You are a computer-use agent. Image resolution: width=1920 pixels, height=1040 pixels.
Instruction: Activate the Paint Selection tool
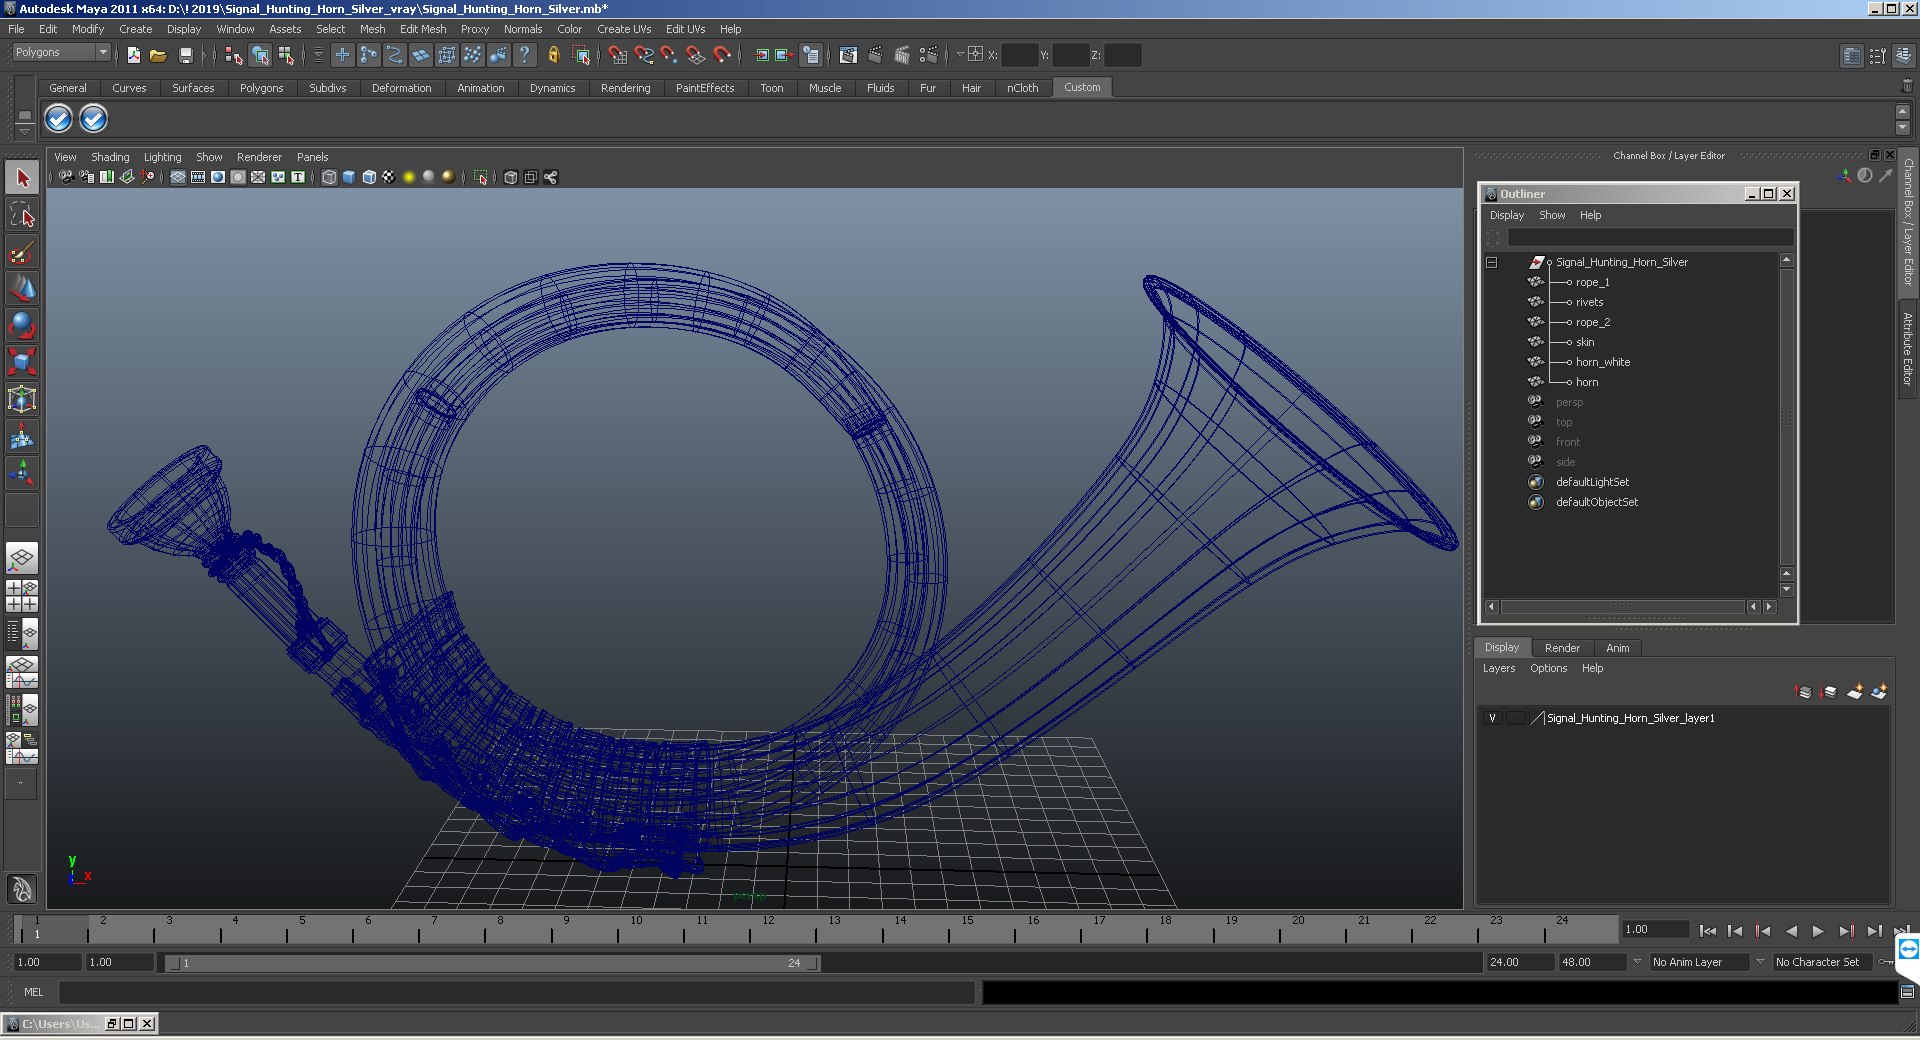point(22,252)
